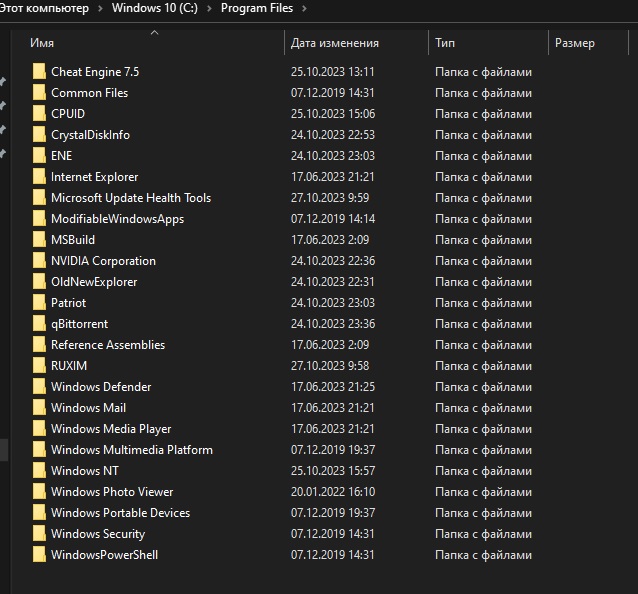Select the Windows Photo Viewer name
This screenshot has width=638, height=594.
click(x=112, y=492)
